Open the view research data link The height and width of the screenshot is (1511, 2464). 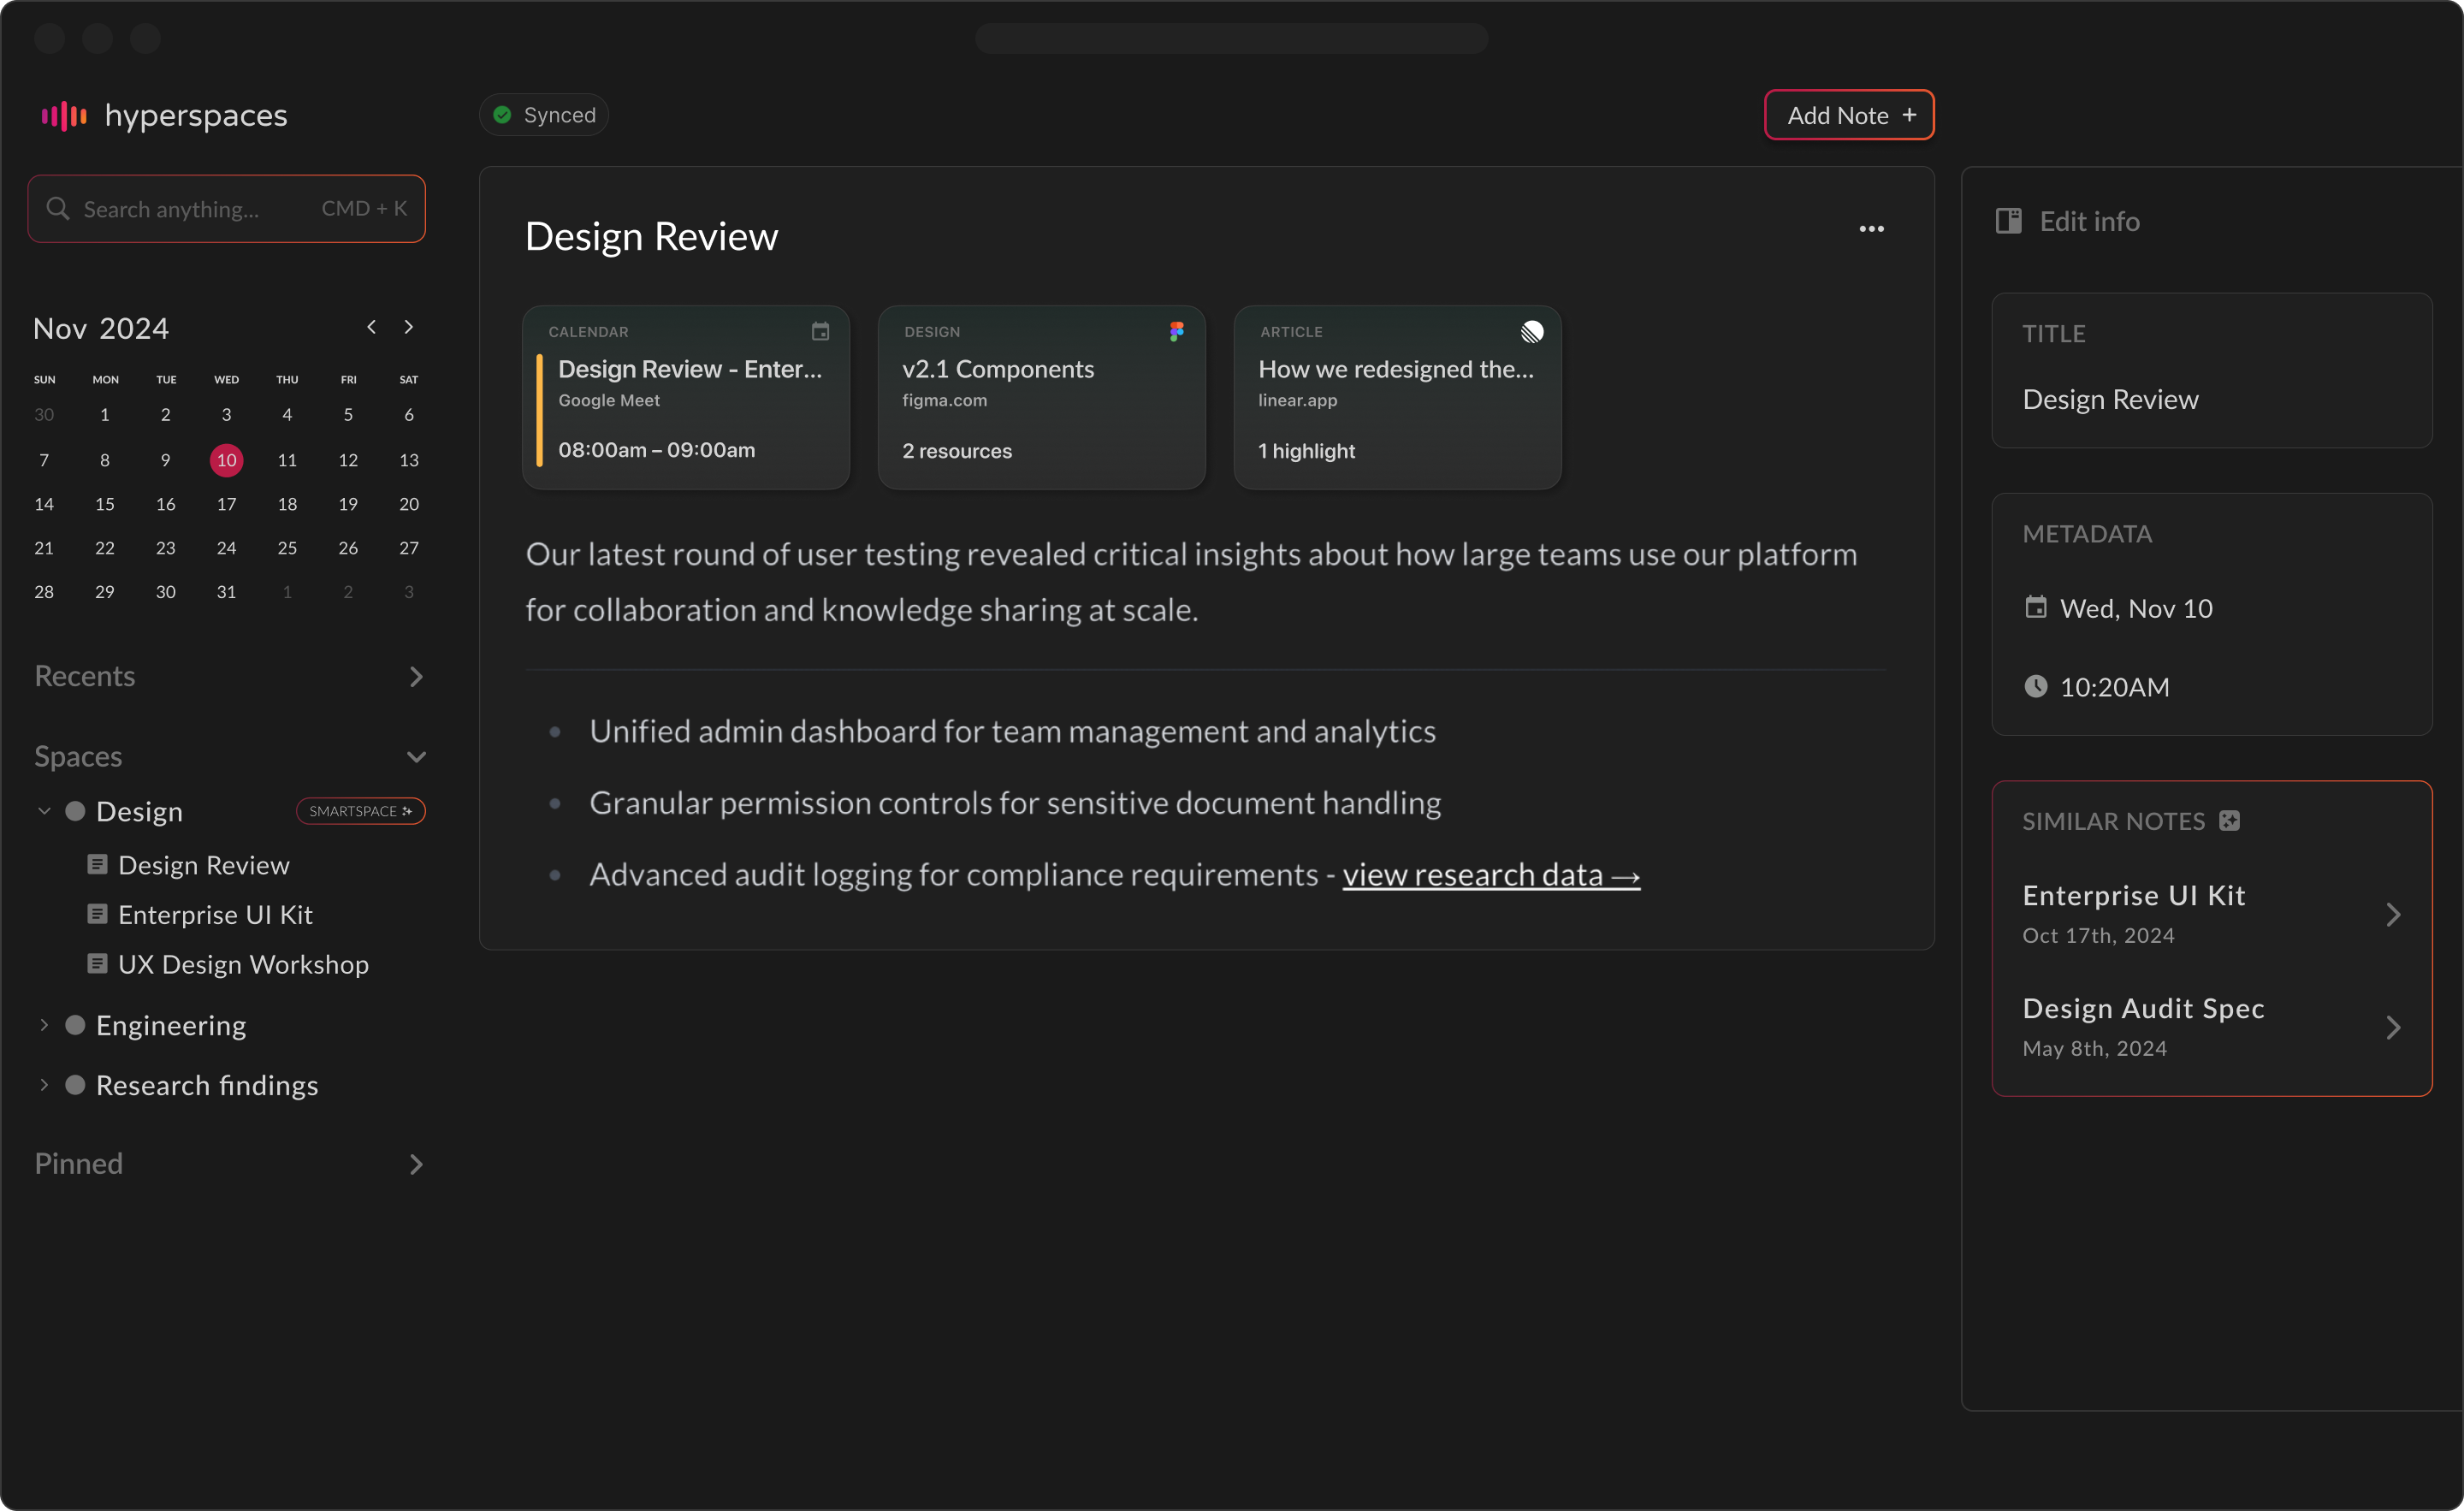pyautogui.click(x=1491, y=875)
